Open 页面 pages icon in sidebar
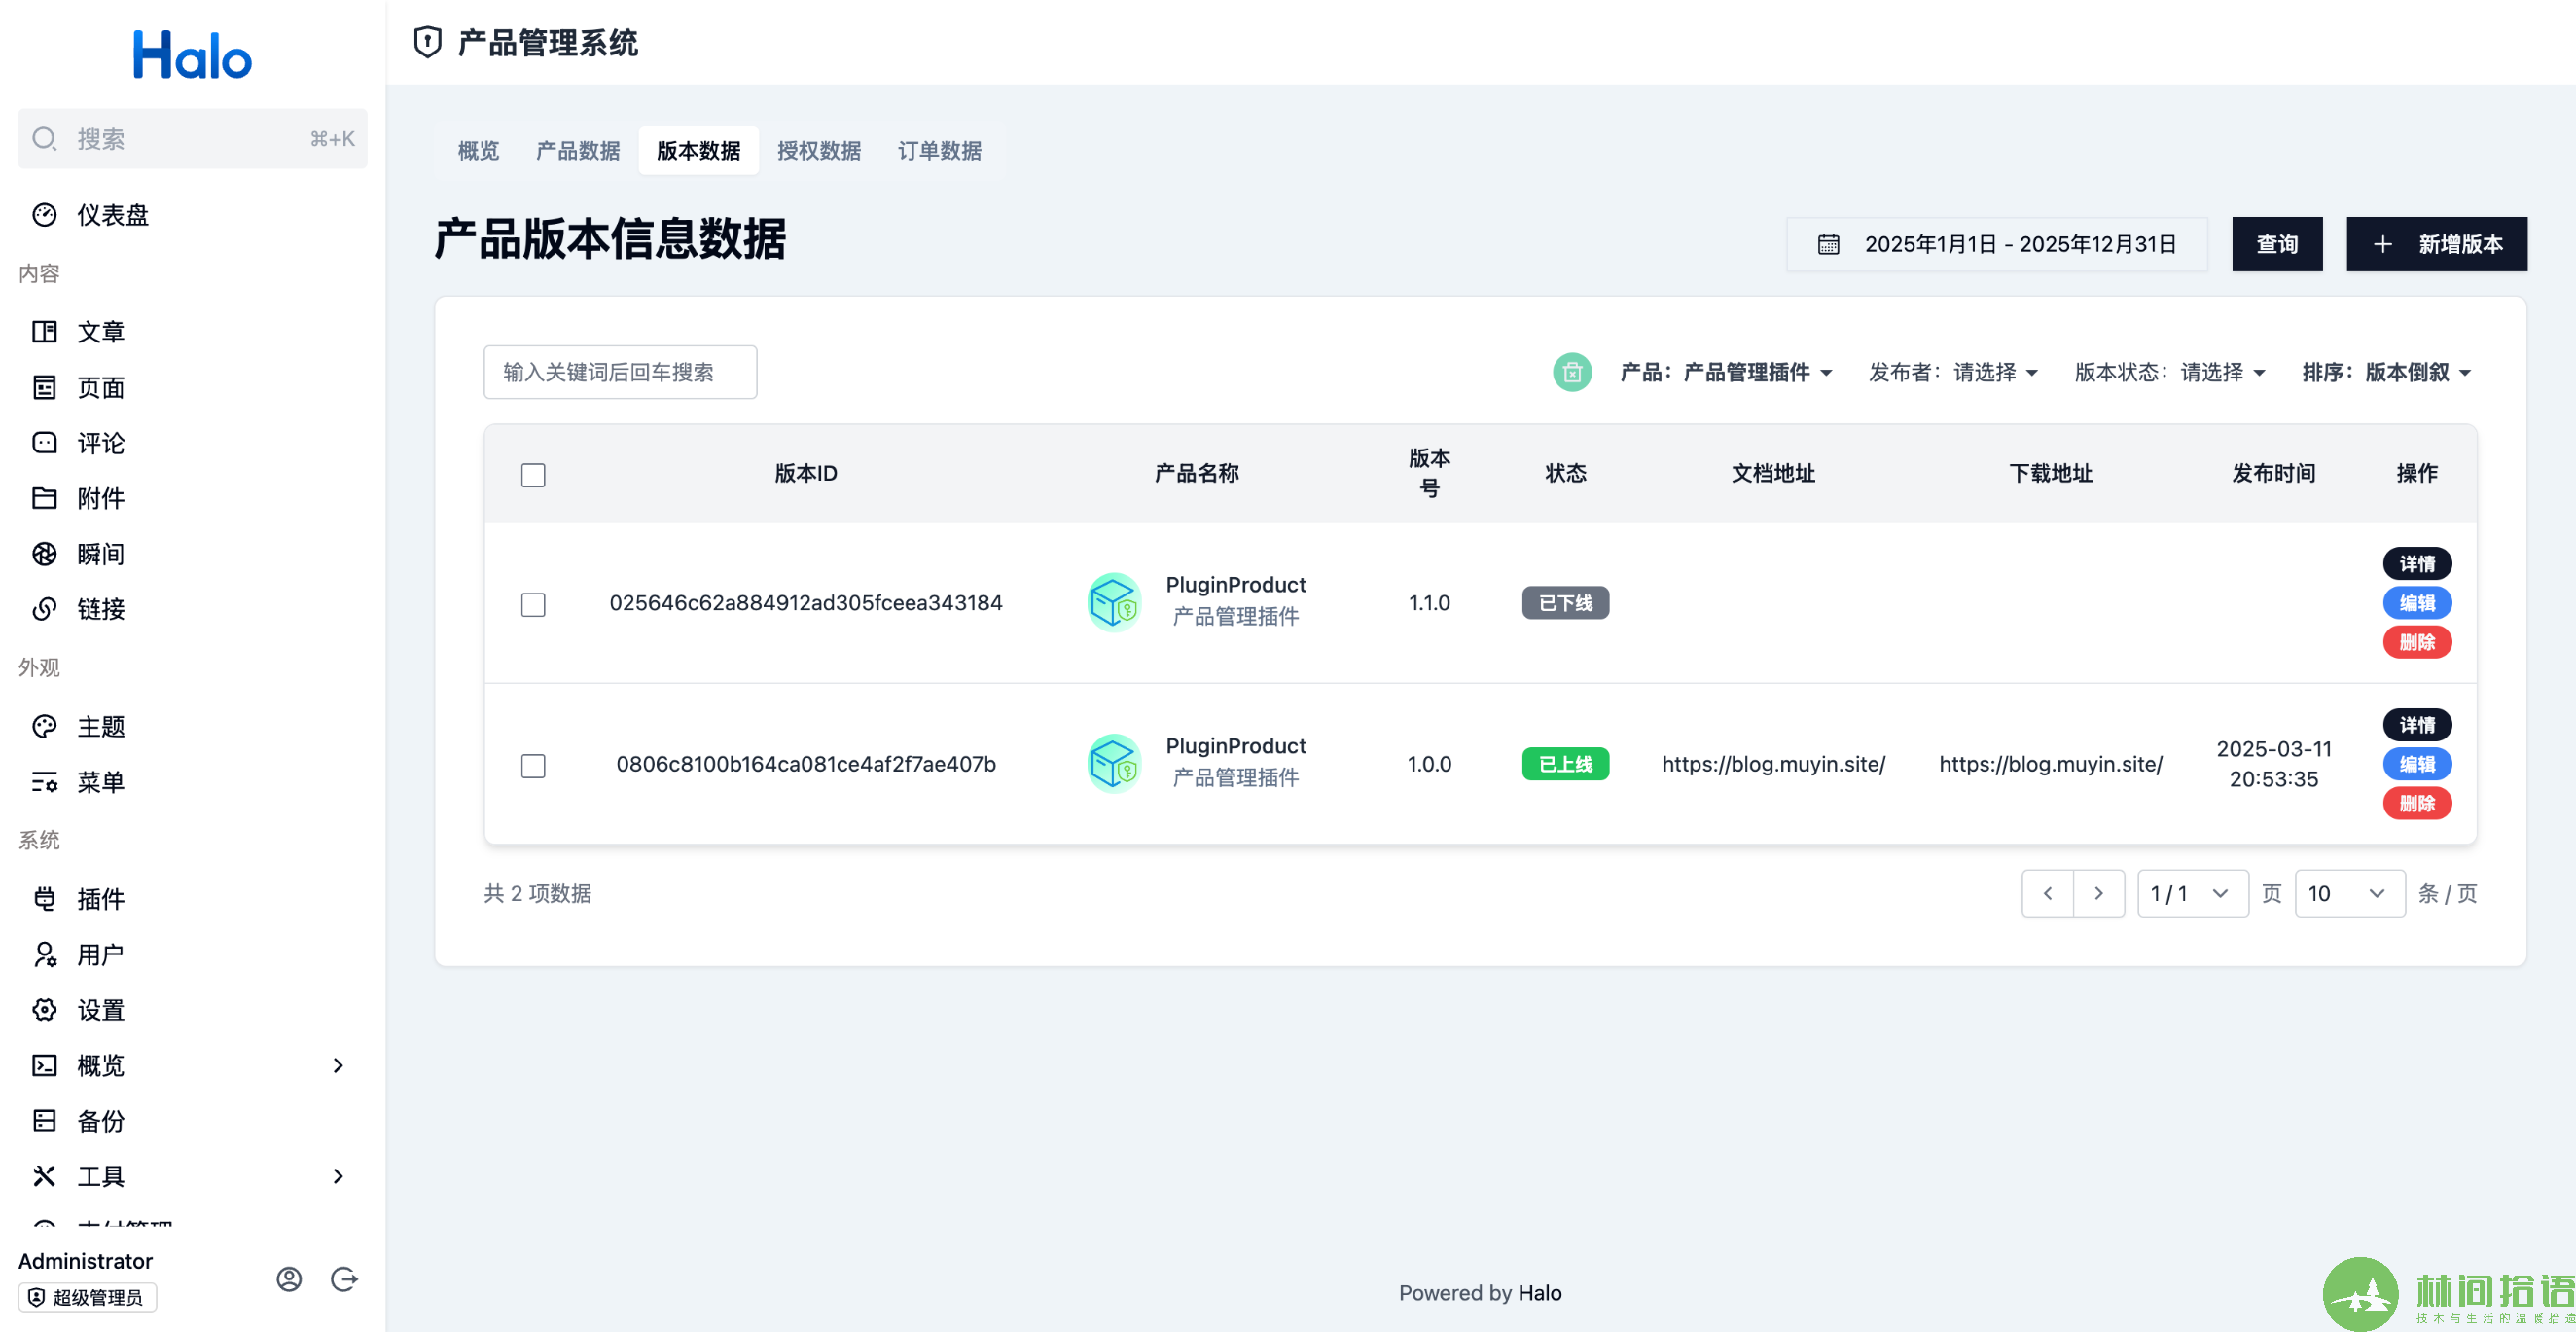 (44, 387)
